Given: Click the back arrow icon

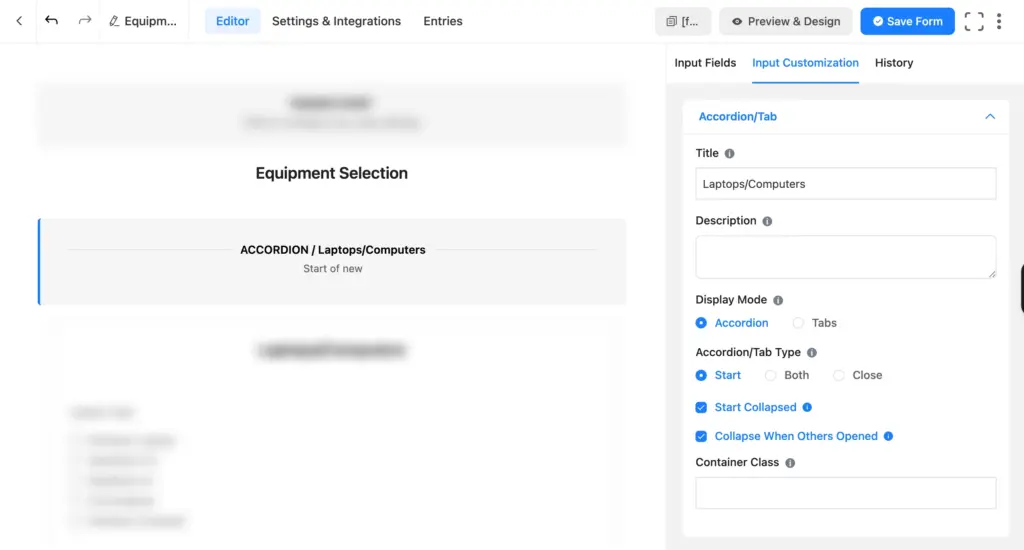Looking at the screenshot, I should coord(19,21).
